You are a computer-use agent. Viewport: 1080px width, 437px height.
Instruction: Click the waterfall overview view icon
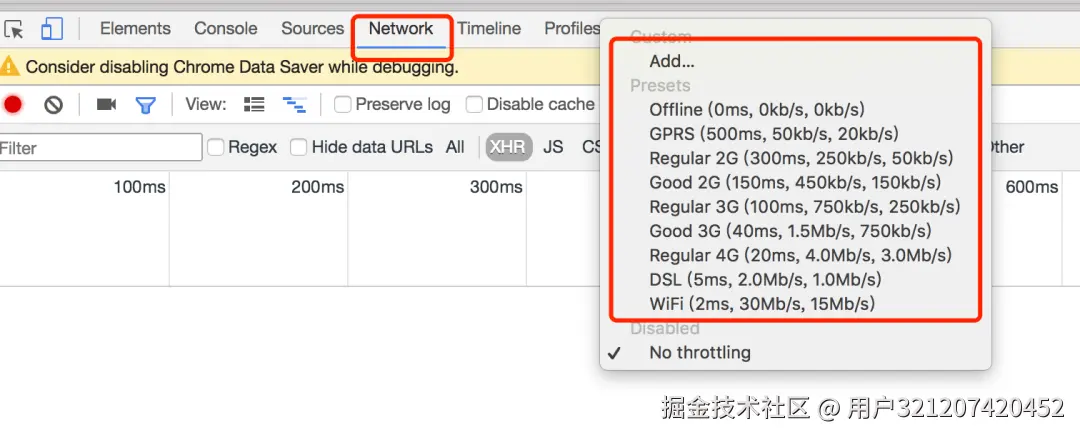click(x=294, y=104)
